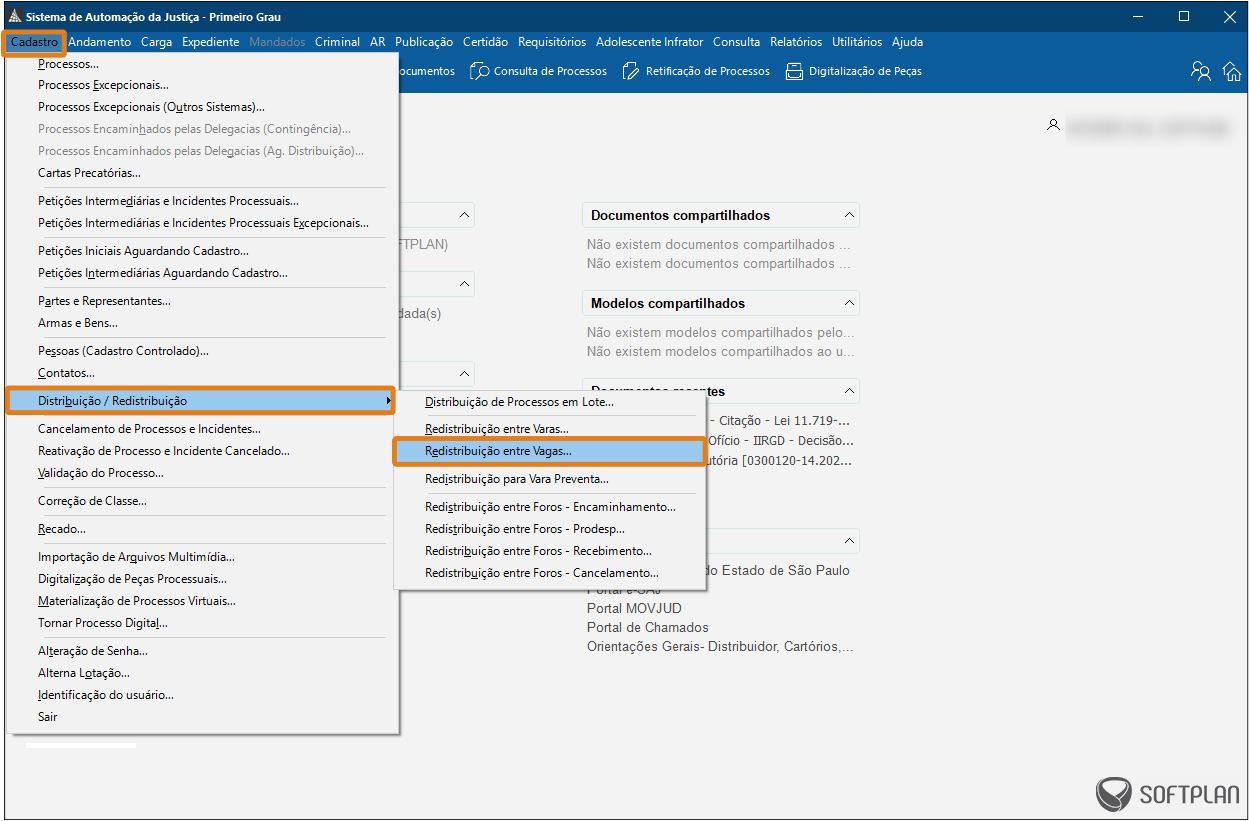The width and height of the screenshot is (1249, 821).
Task: Open the Certidão menu
Action: (x=486, y=42)
